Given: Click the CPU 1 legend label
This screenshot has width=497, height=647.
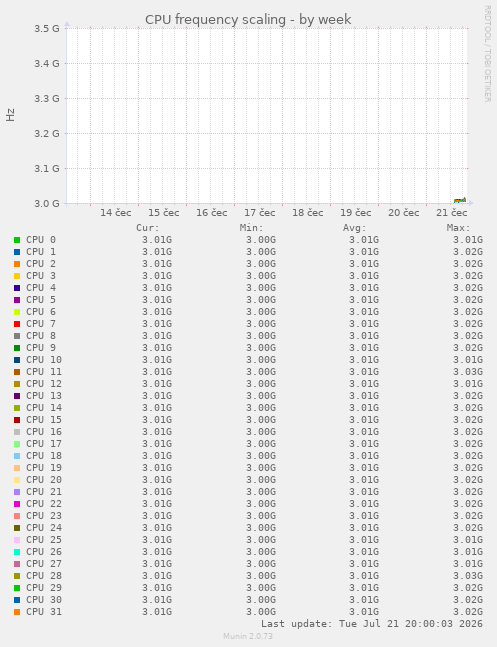Looking at the screenshot, I should pos(41,252).
